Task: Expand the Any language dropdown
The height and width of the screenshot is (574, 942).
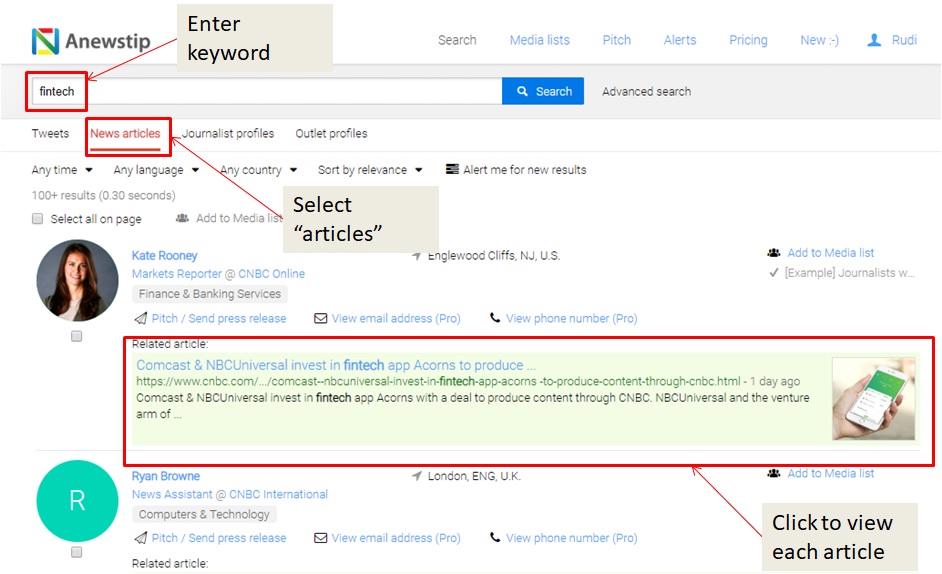Action: (x=156, y=170)
